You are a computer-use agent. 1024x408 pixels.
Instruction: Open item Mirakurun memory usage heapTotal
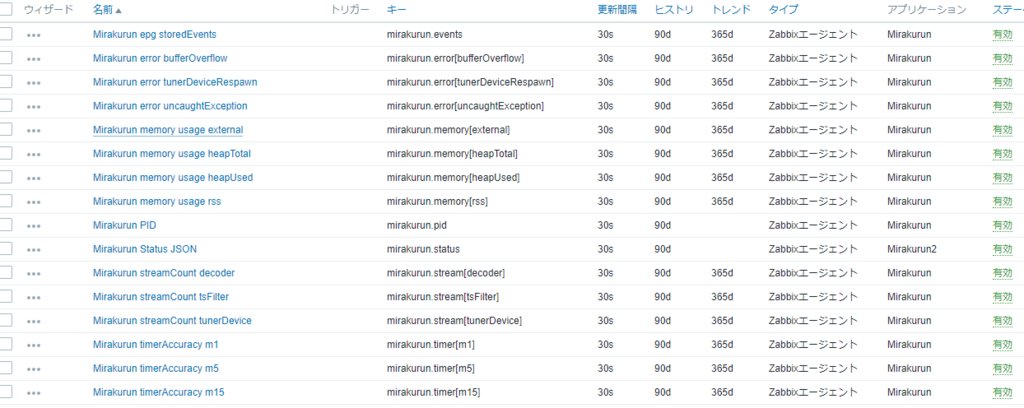172,153
